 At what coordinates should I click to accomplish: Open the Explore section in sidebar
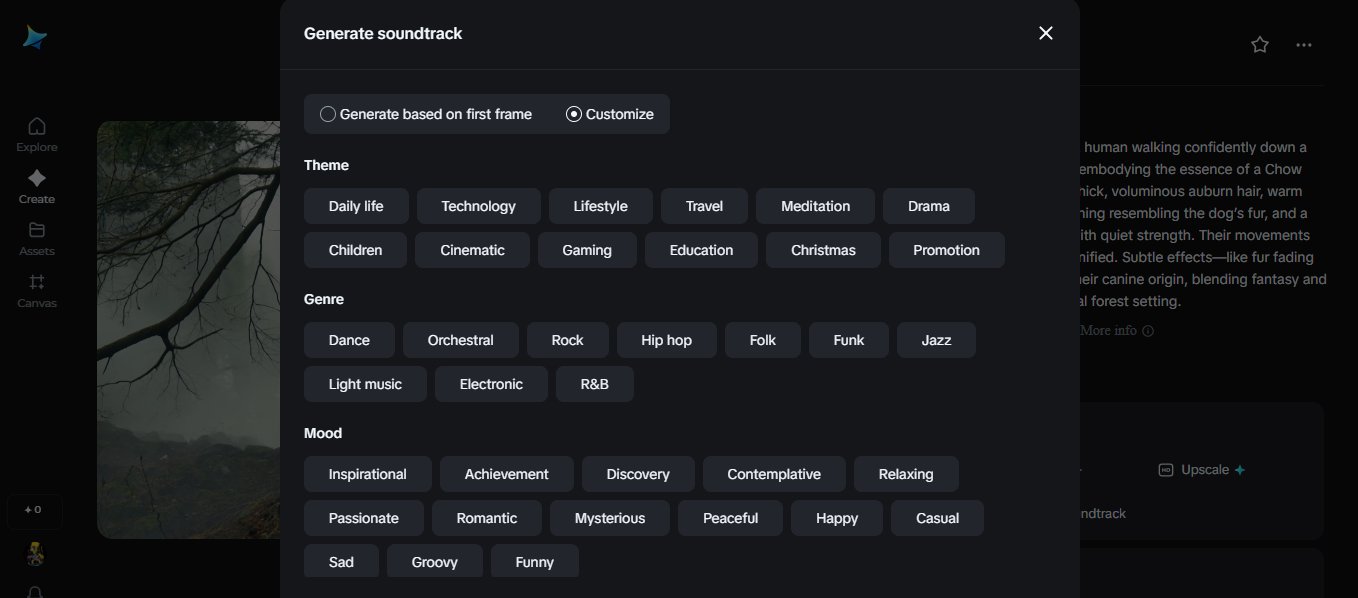click(36, 133)
